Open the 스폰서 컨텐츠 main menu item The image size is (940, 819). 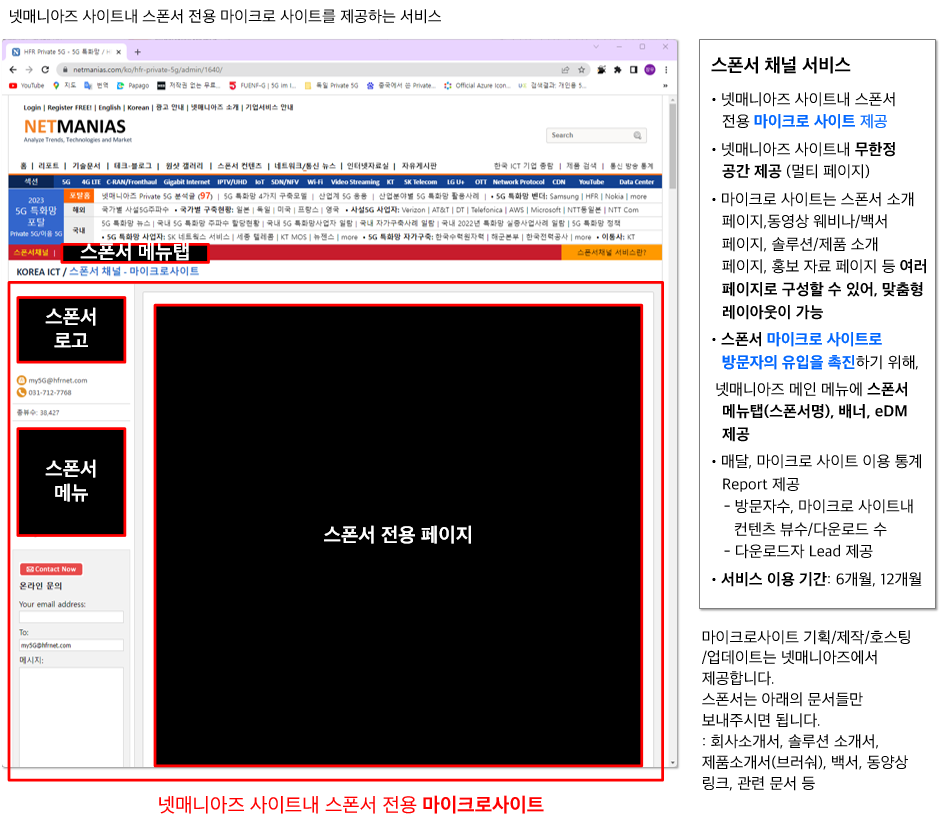point(240,166)
